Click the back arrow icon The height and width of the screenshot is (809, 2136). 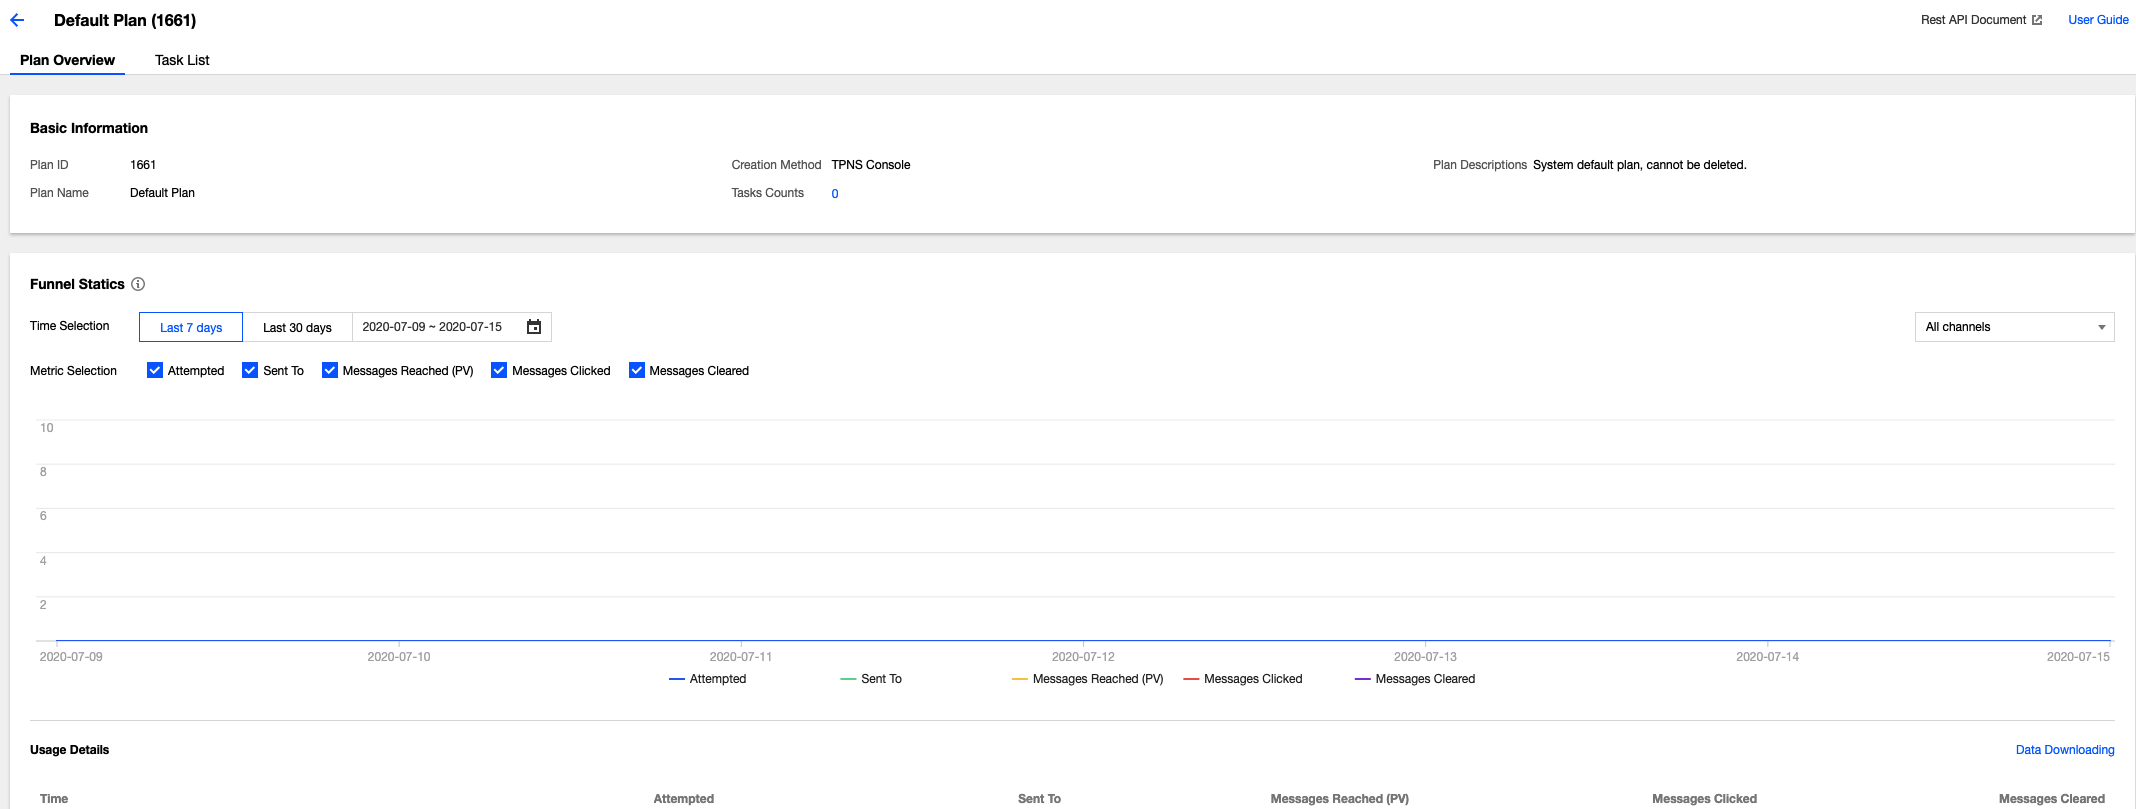click(x=17, y=20)
